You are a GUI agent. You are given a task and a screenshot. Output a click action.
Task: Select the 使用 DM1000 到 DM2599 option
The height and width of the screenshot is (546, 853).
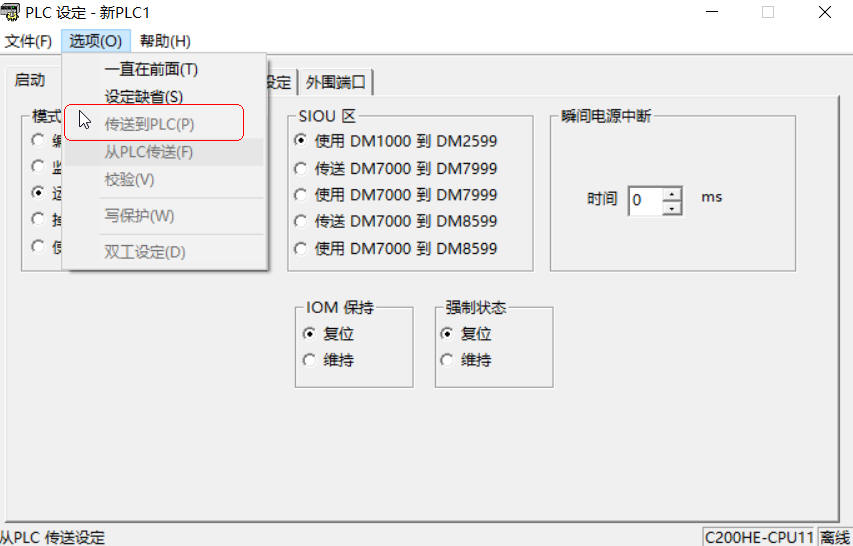pyautogui.click(x=300, y=141)
